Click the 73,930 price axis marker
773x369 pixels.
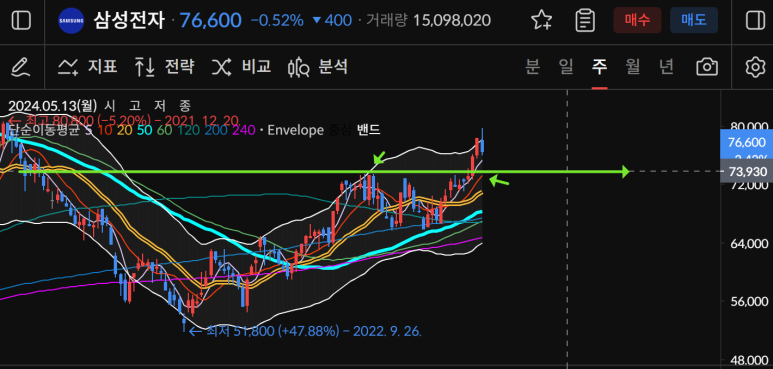(746, 172)
